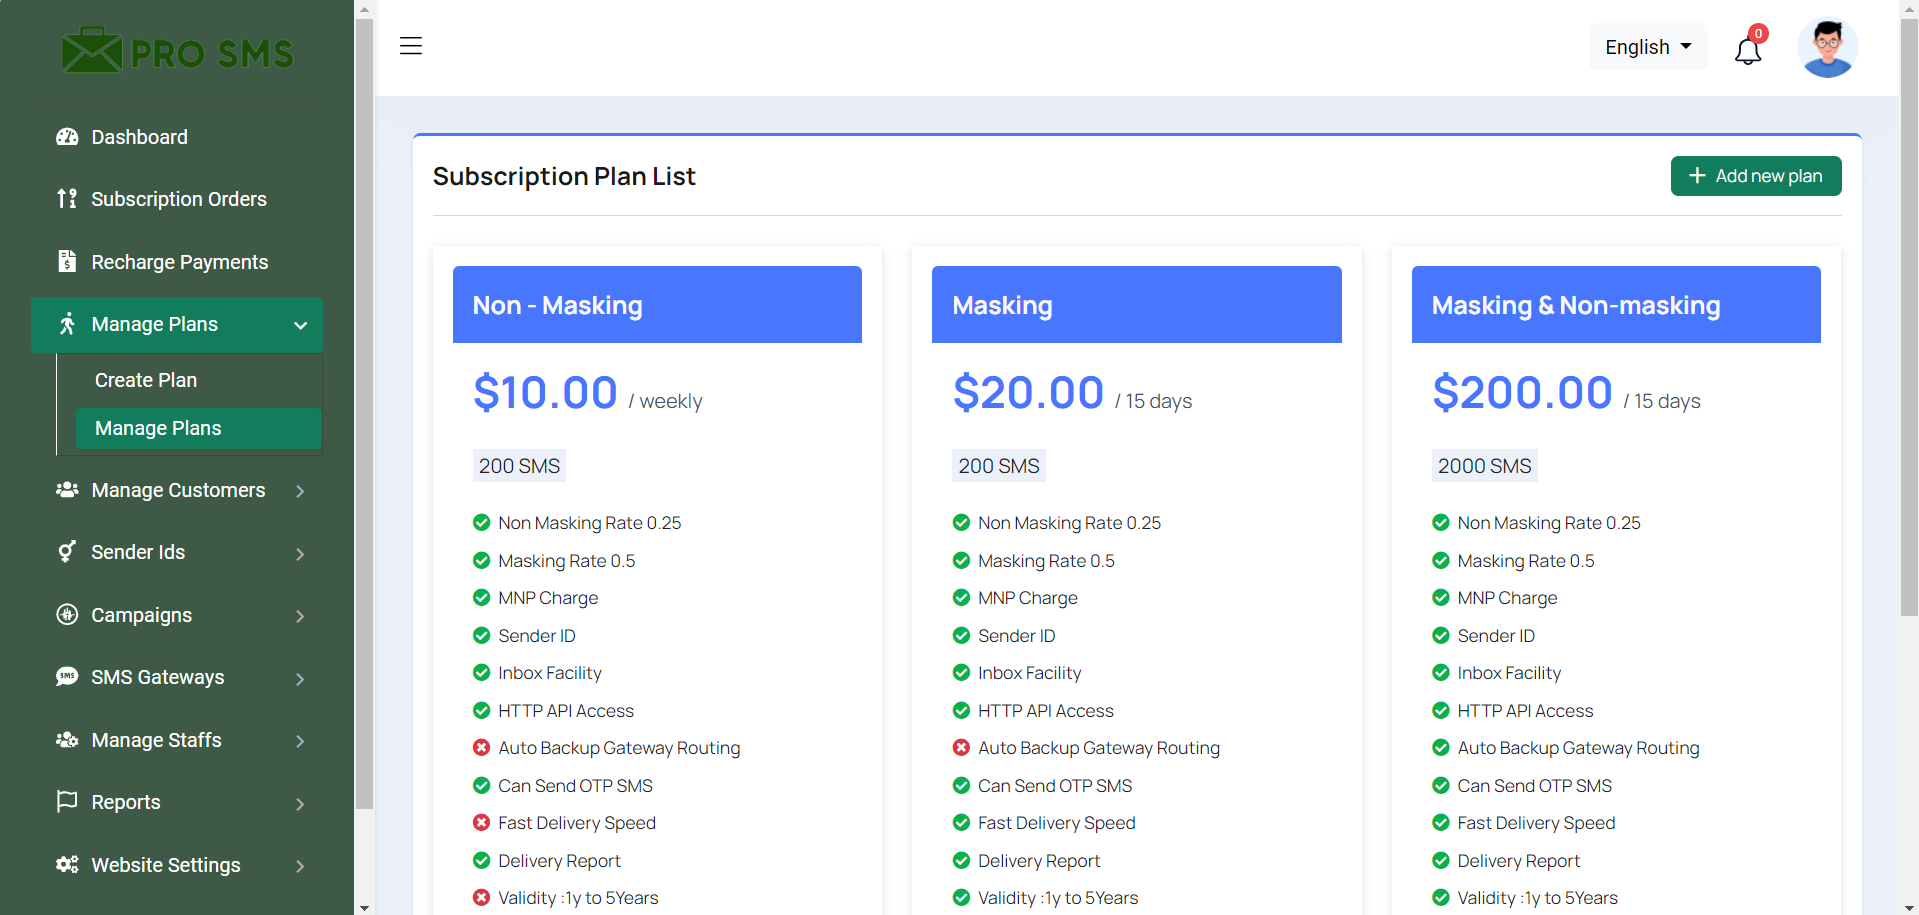Click the Non - Masking plan header

pos(657,305)
